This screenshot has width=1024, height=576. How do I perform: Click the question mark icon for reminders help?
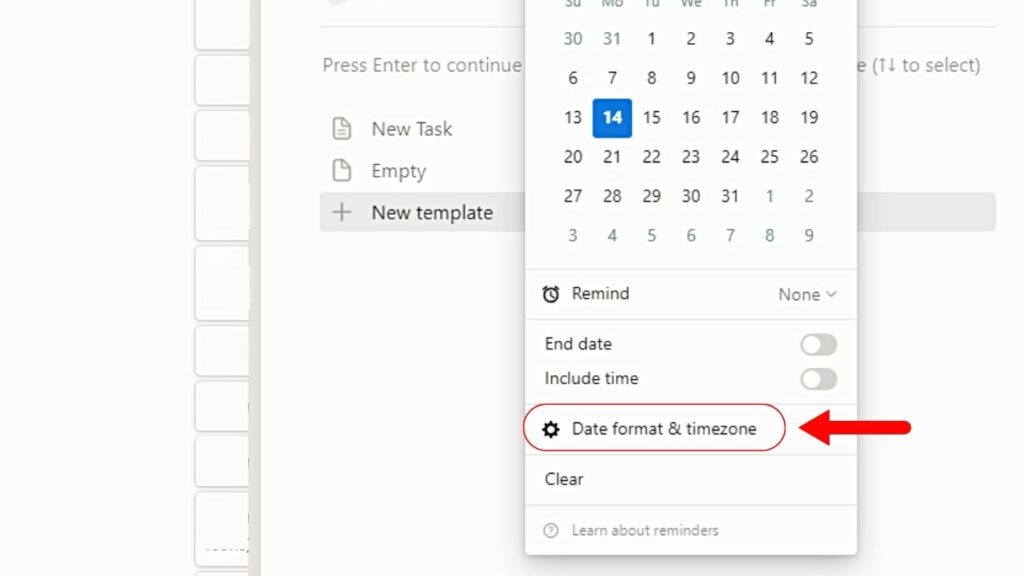pyautogui.click(x=552, y=530)
